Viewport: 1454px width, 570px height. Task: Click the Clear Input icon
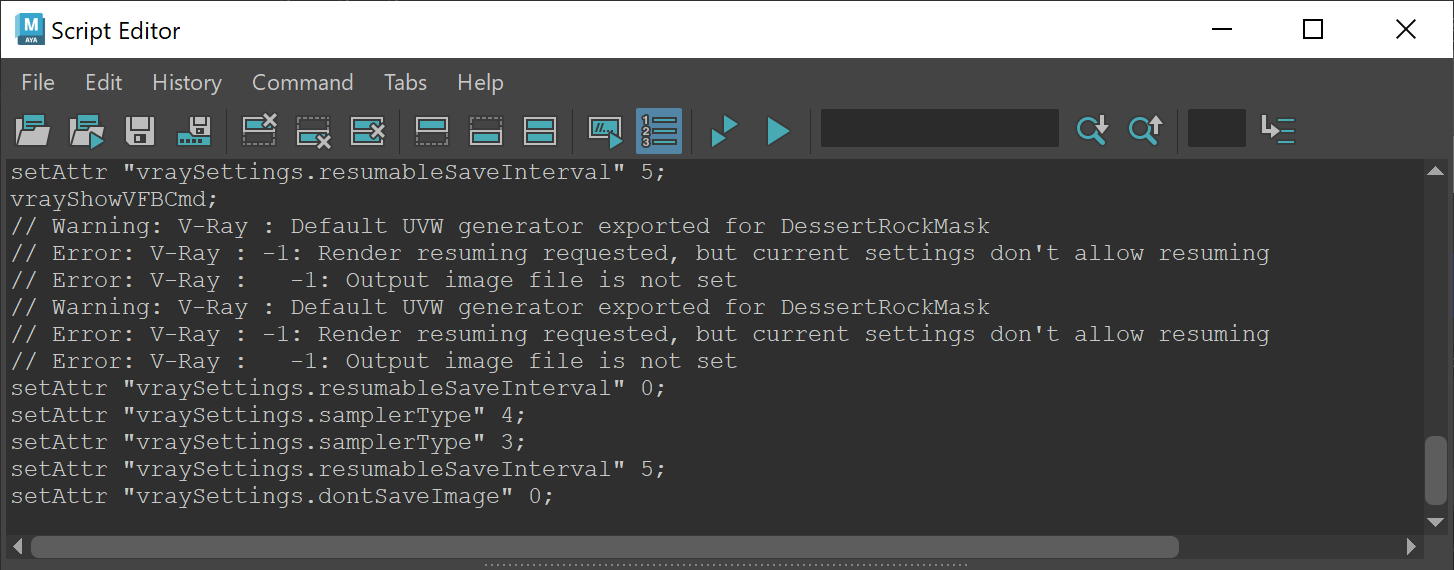pyautogui.click(x=314, y=131)
